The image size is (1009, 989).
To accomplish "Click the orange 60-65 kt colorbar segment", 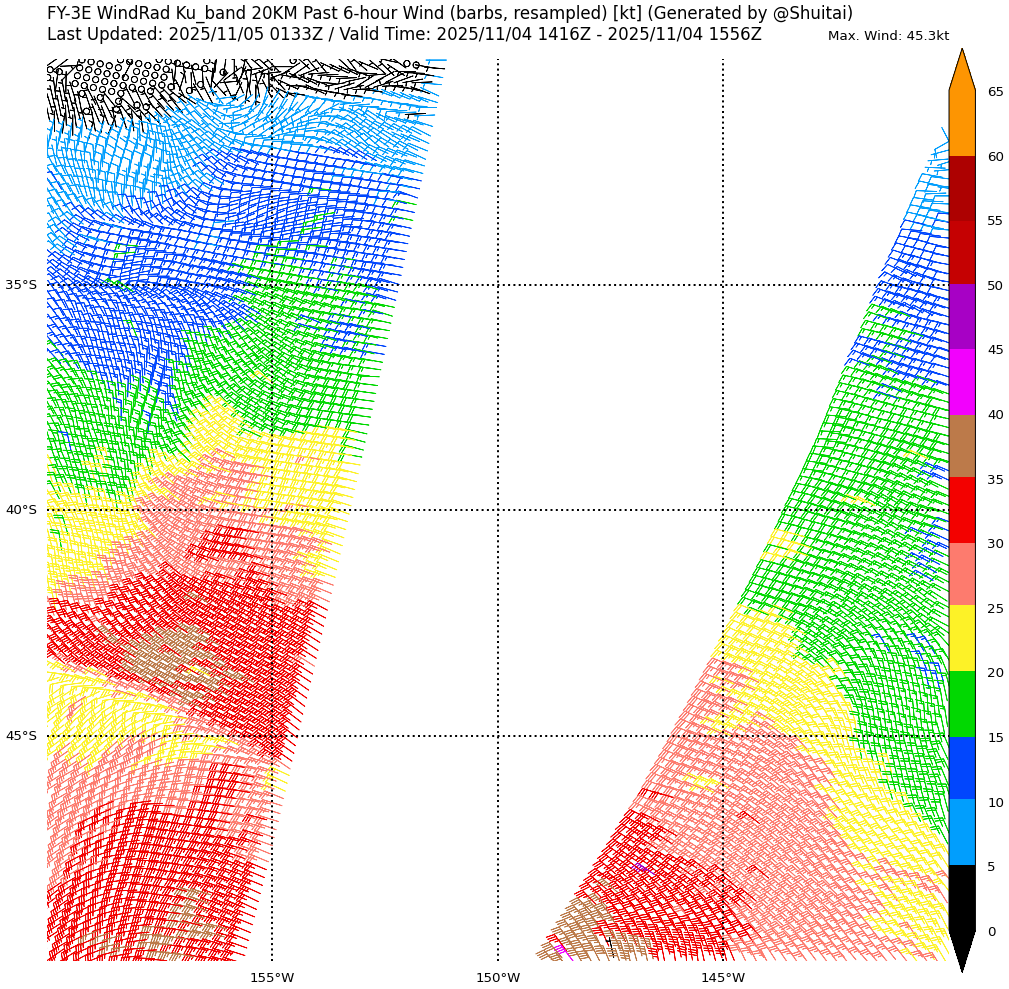I will click(961, 124).
